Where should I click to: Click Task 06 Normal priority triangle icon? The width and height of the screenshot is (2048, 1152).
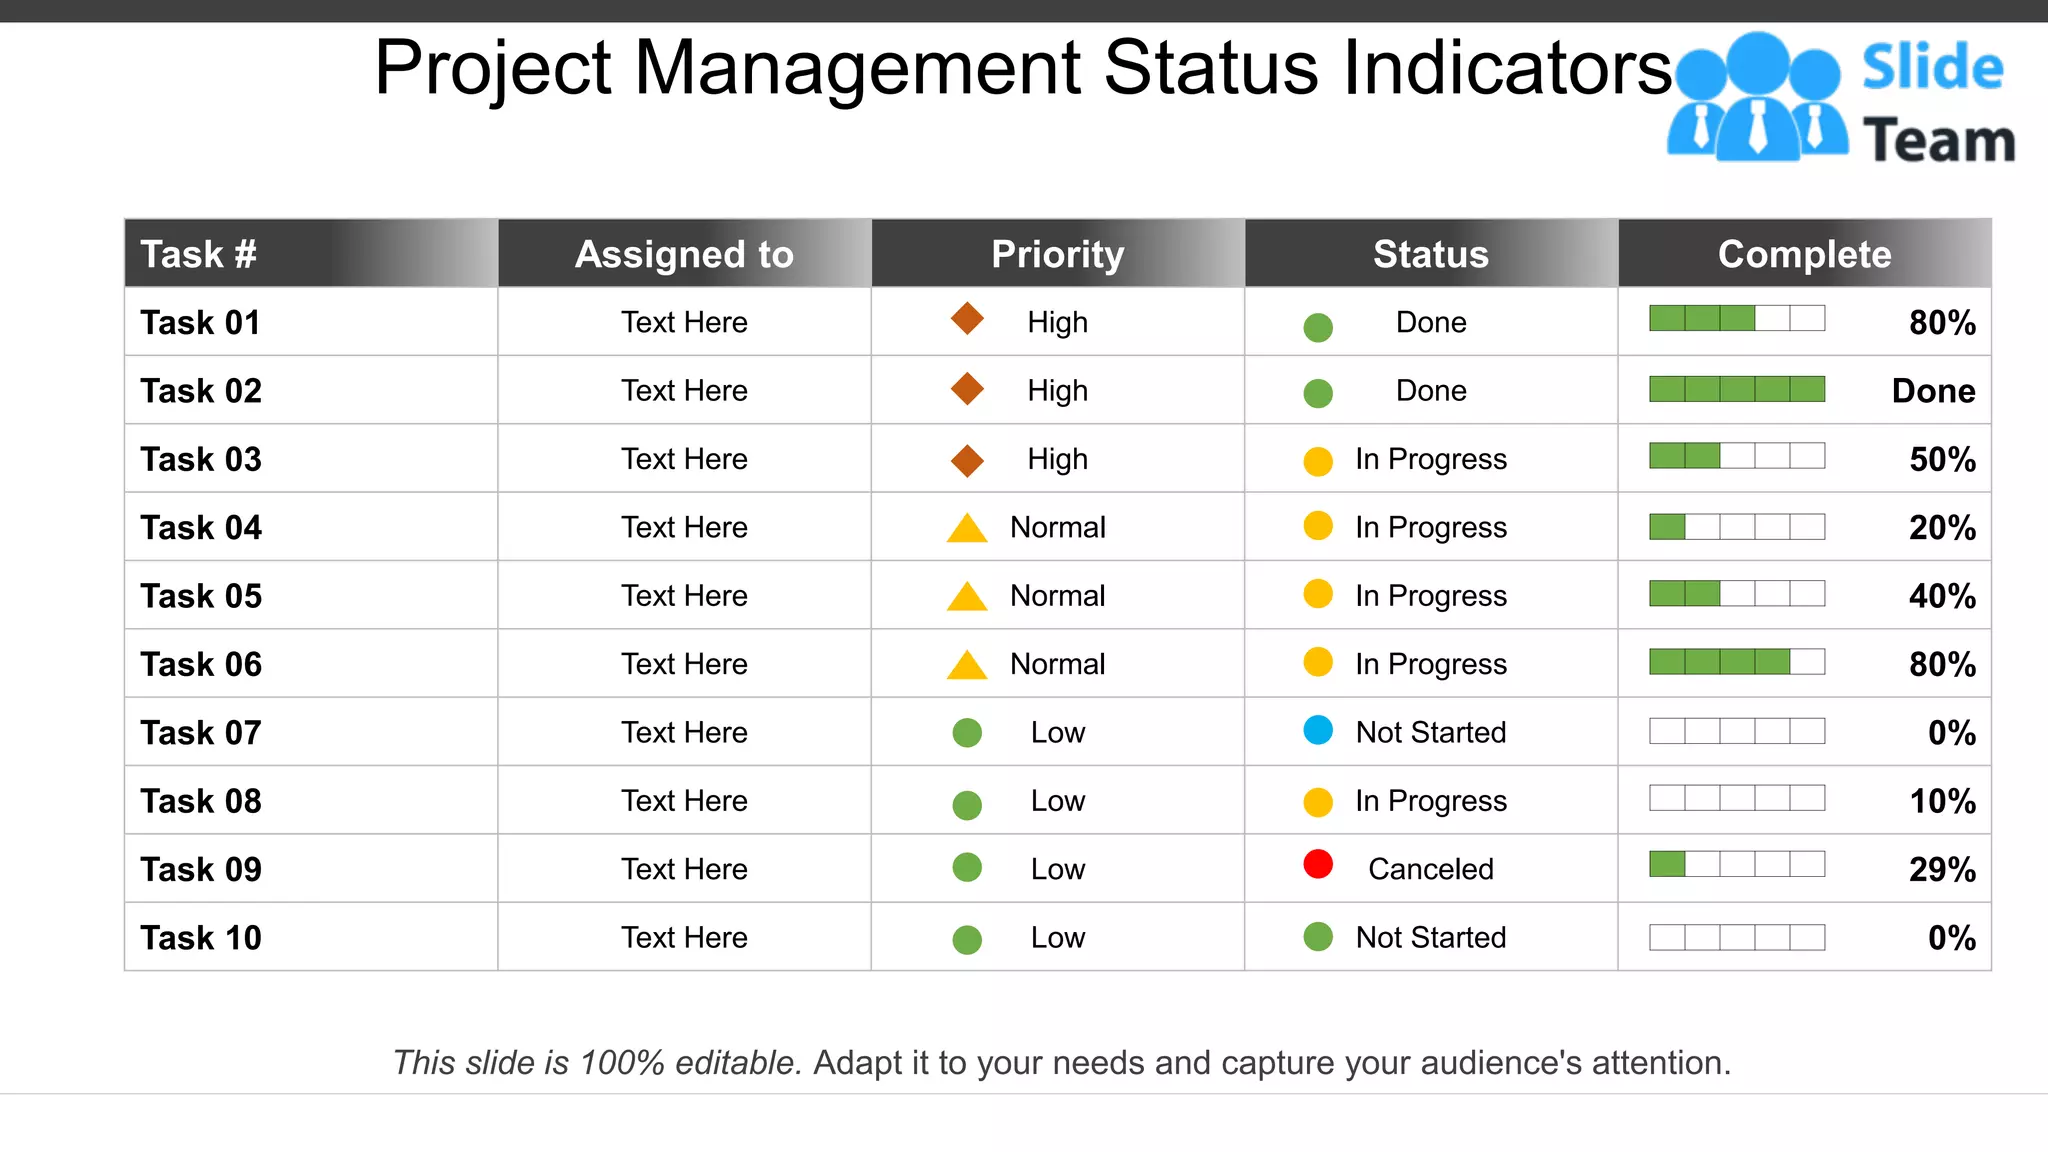967,665
